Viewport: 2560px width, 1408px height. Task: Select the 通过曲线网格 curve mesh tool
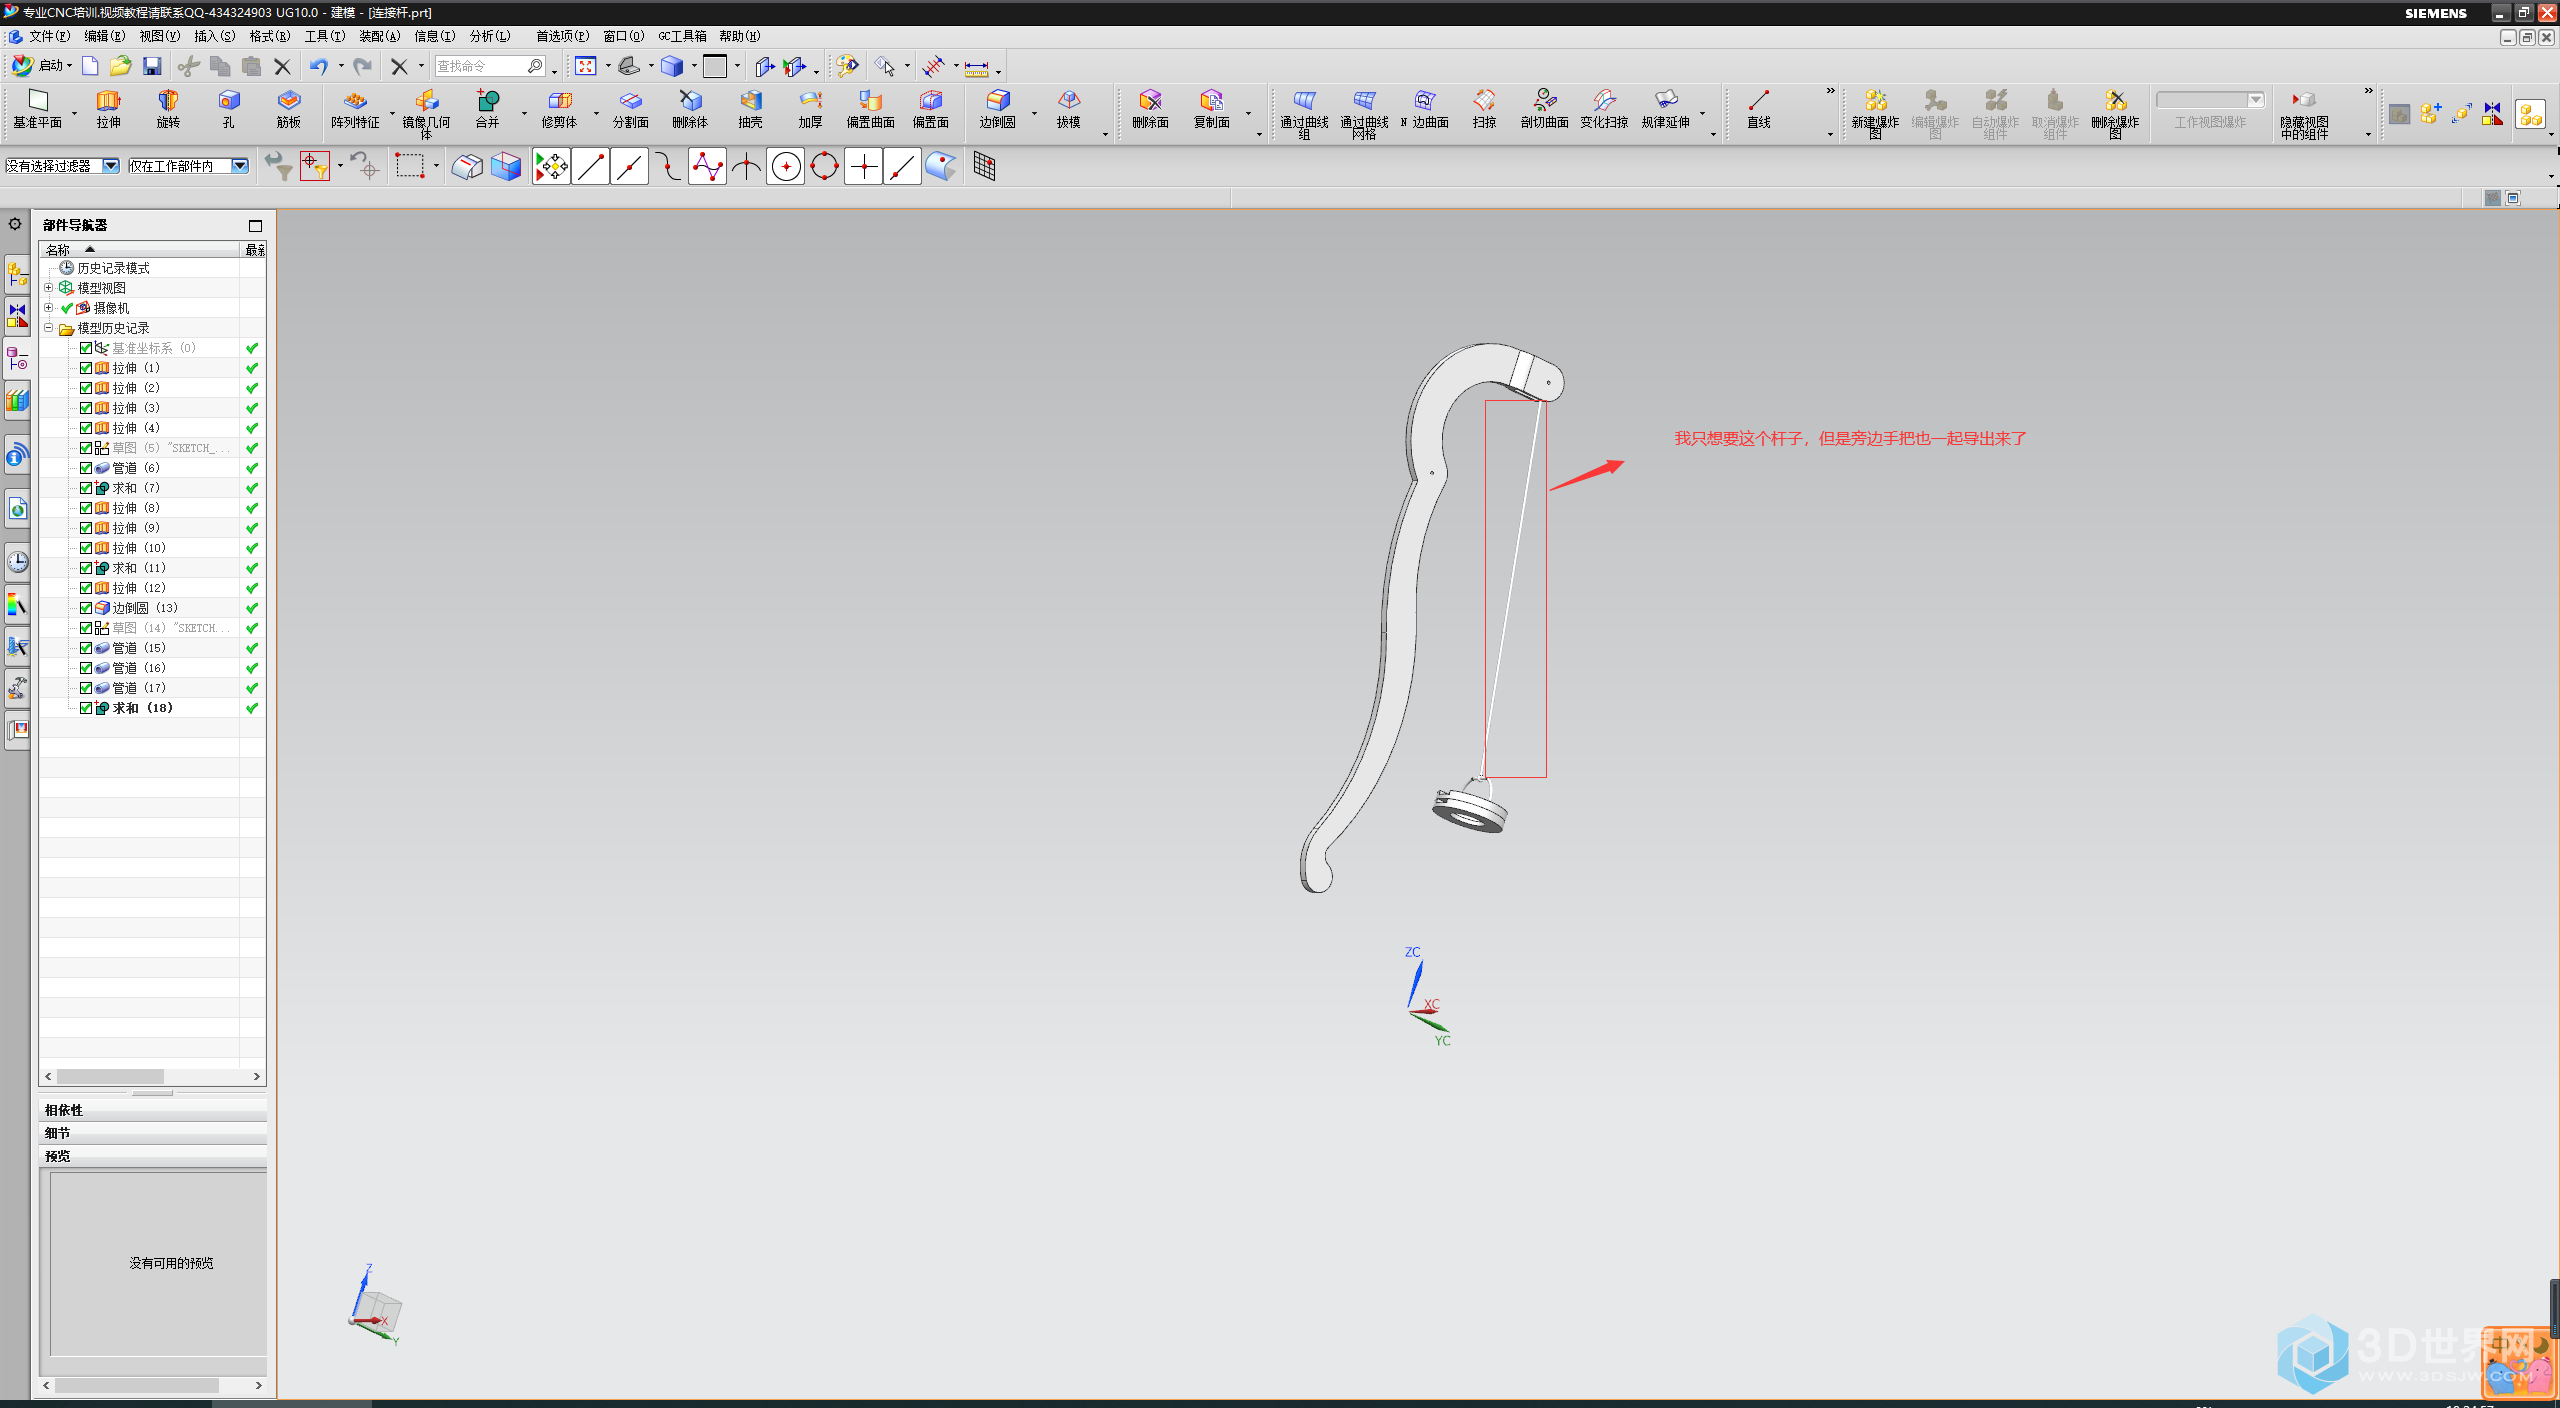1364,113
